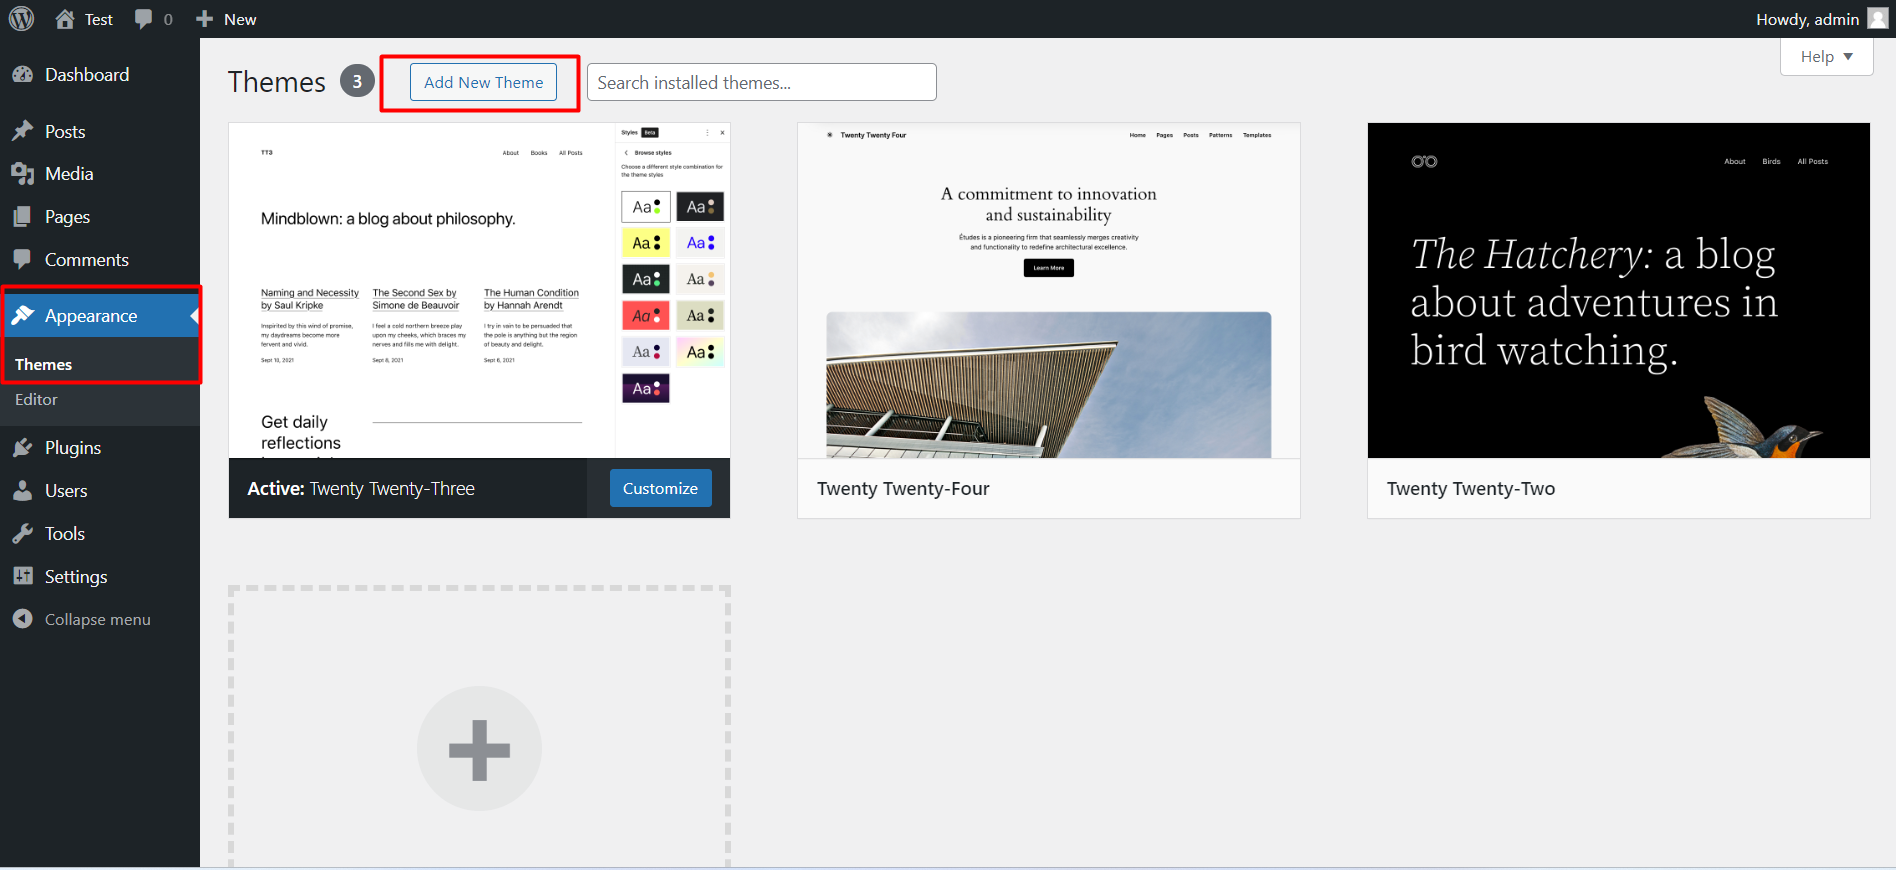Screen dimensions: 1896x870
Task: Click the Twenty Twenty-Four theme name
Action: (x=903, y=489)
